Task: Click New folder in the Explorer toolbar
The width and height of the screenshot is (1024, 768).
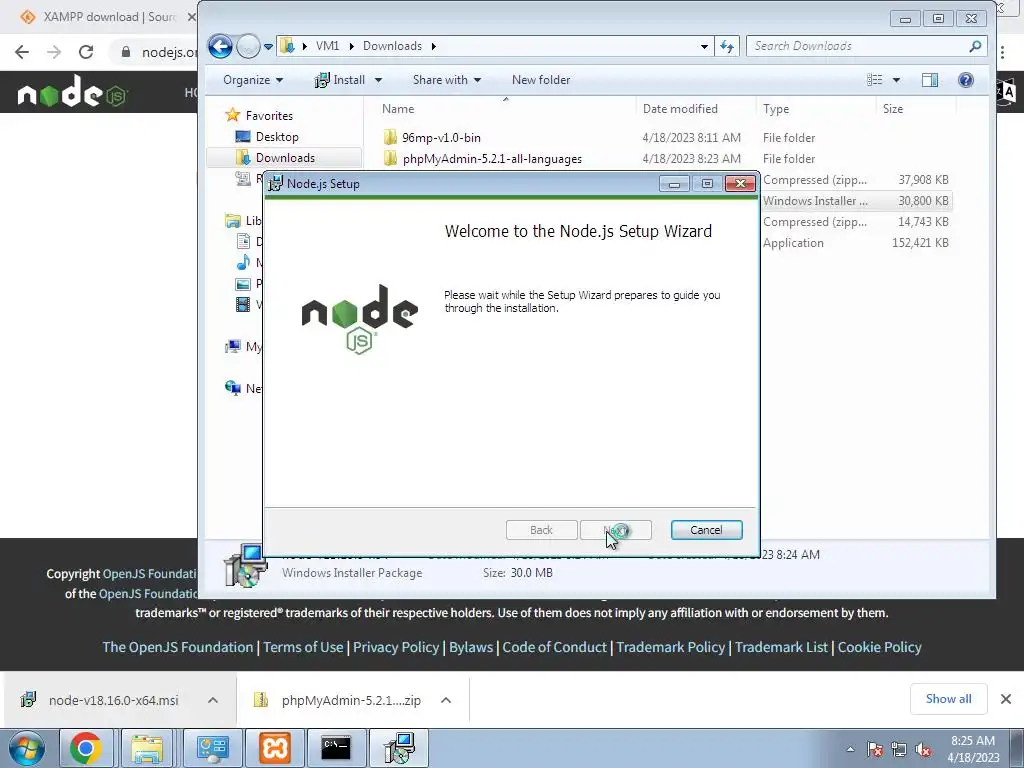Action: point(541,80)
